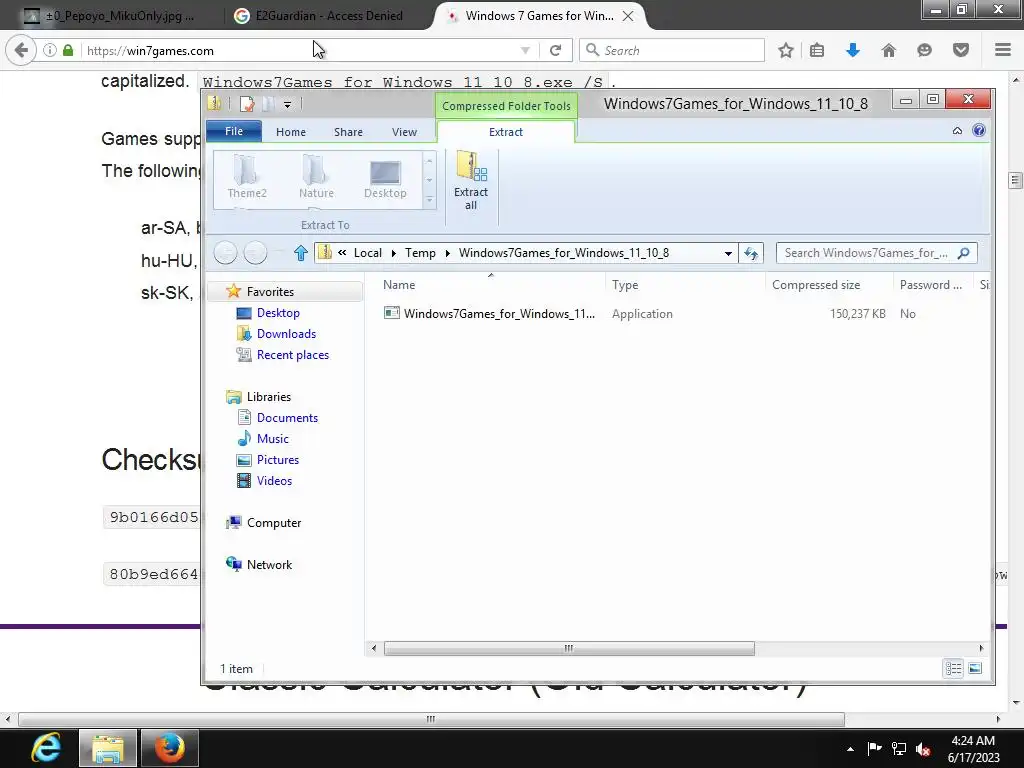
Task: Select Network in the navigation pane
Action: click(269, 565)
